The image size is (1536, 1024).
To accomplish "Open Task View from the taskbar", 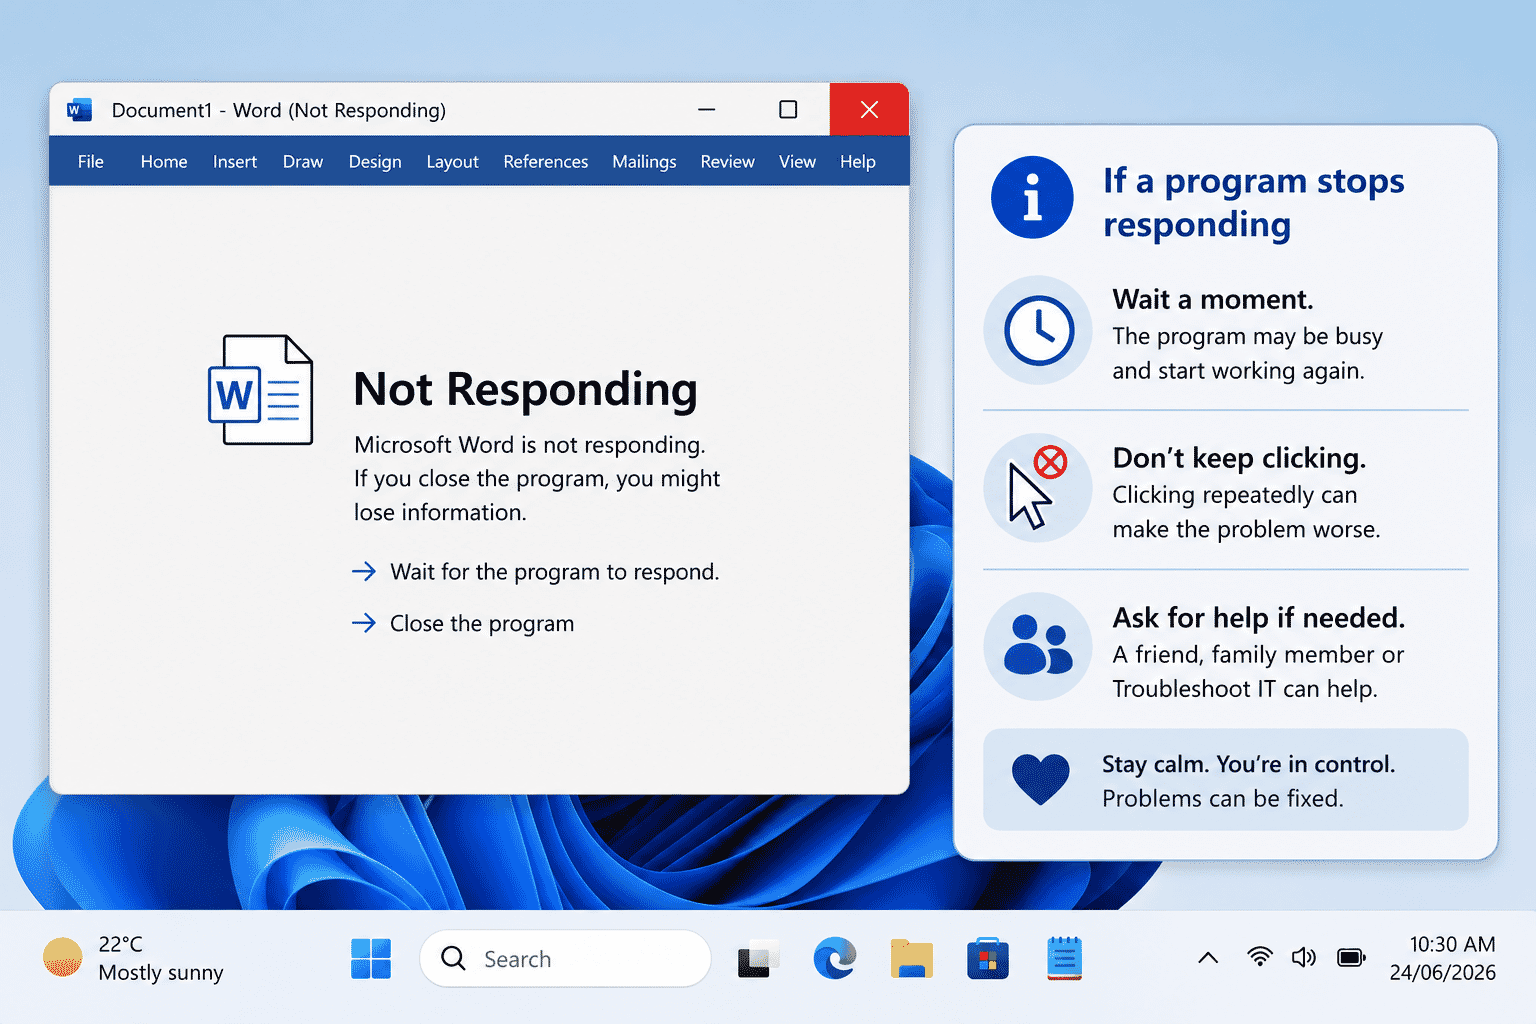I will point(759,960).
